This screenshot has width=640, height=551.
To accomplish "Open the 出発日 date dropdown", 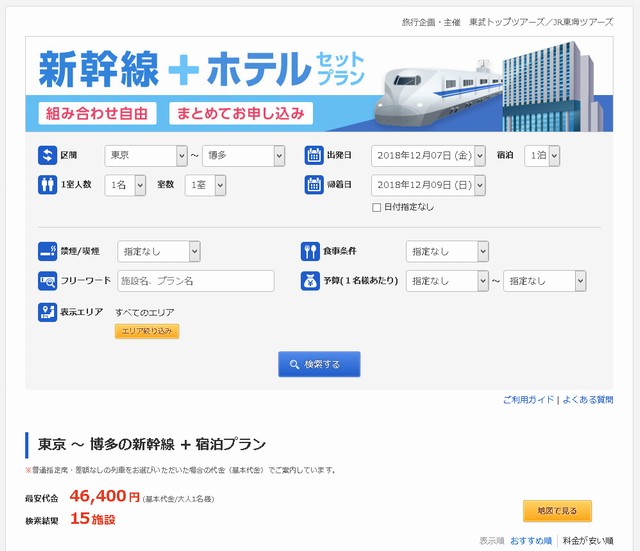I will tap(428, 156).
